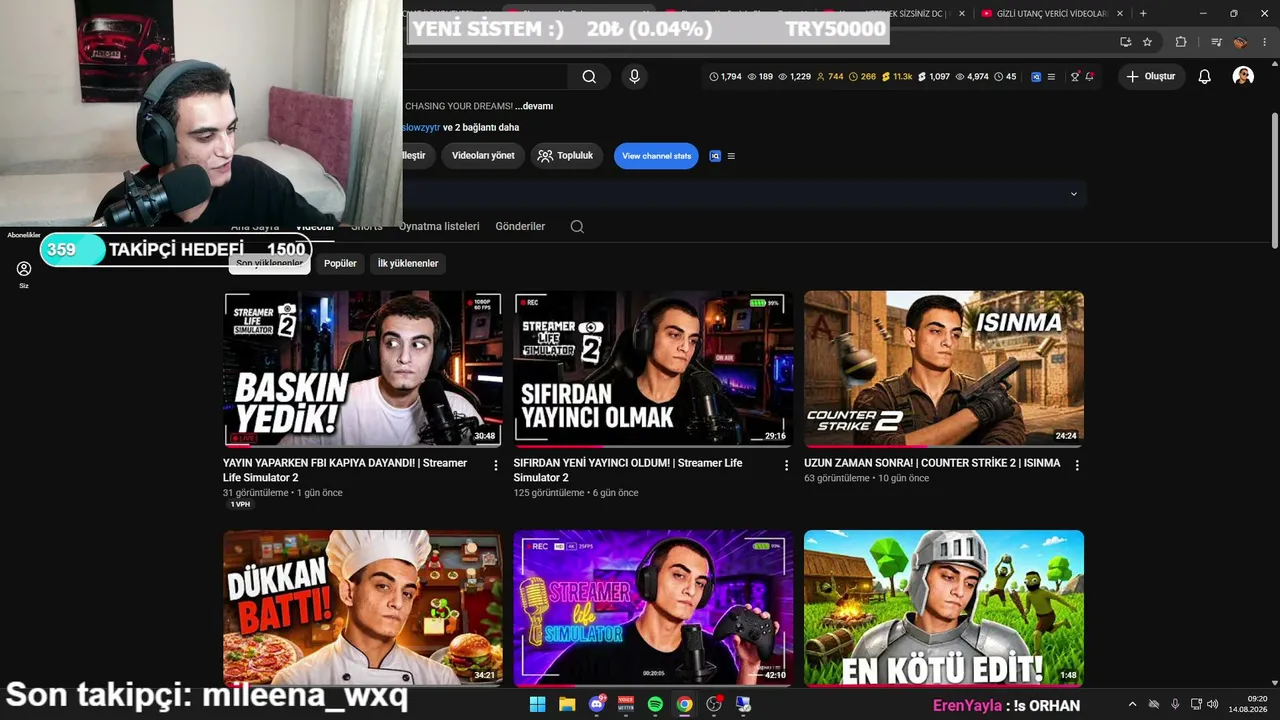1280x720 pixels.
Task: Open the 've 2 bağlantı daha' links
Action: click(481, 128)
